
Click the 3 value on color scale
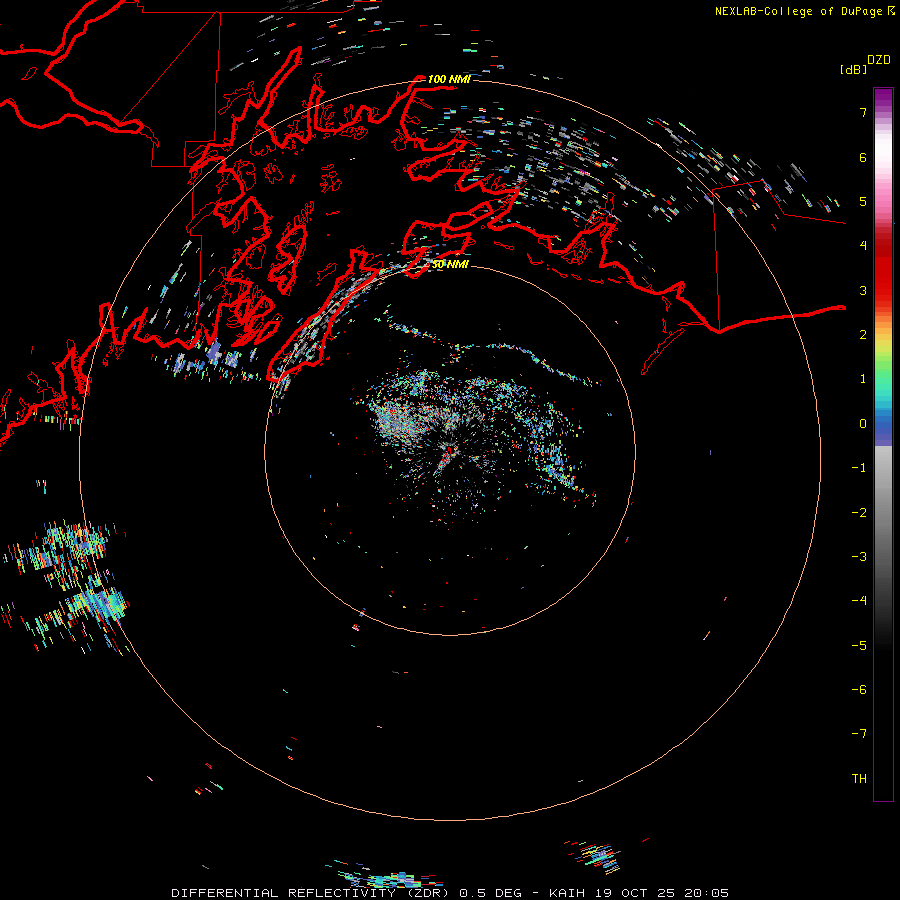pyautogui.click(x=863, y=290)
